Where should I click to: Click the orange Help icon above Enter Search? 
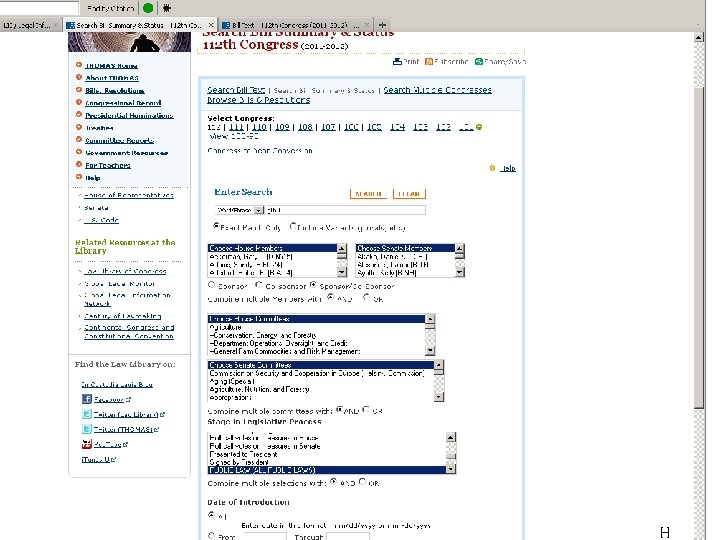pyautogui.click(x=492, y=168)
